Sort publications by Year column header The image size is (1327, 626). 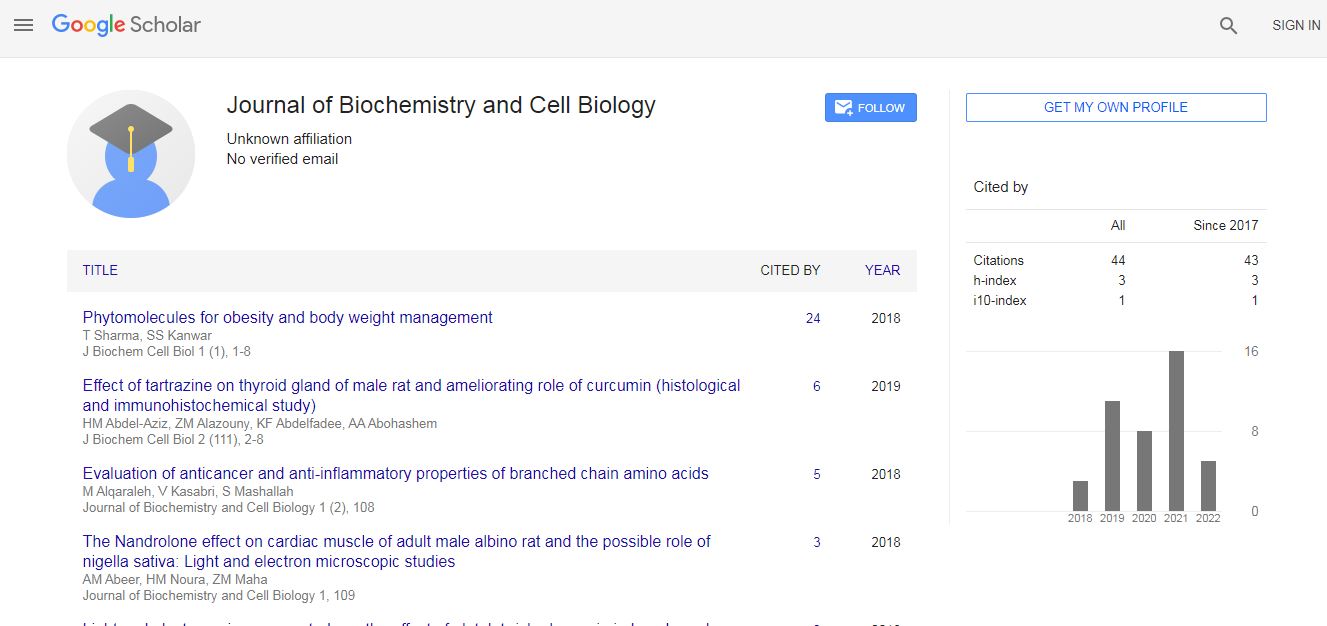882,270
